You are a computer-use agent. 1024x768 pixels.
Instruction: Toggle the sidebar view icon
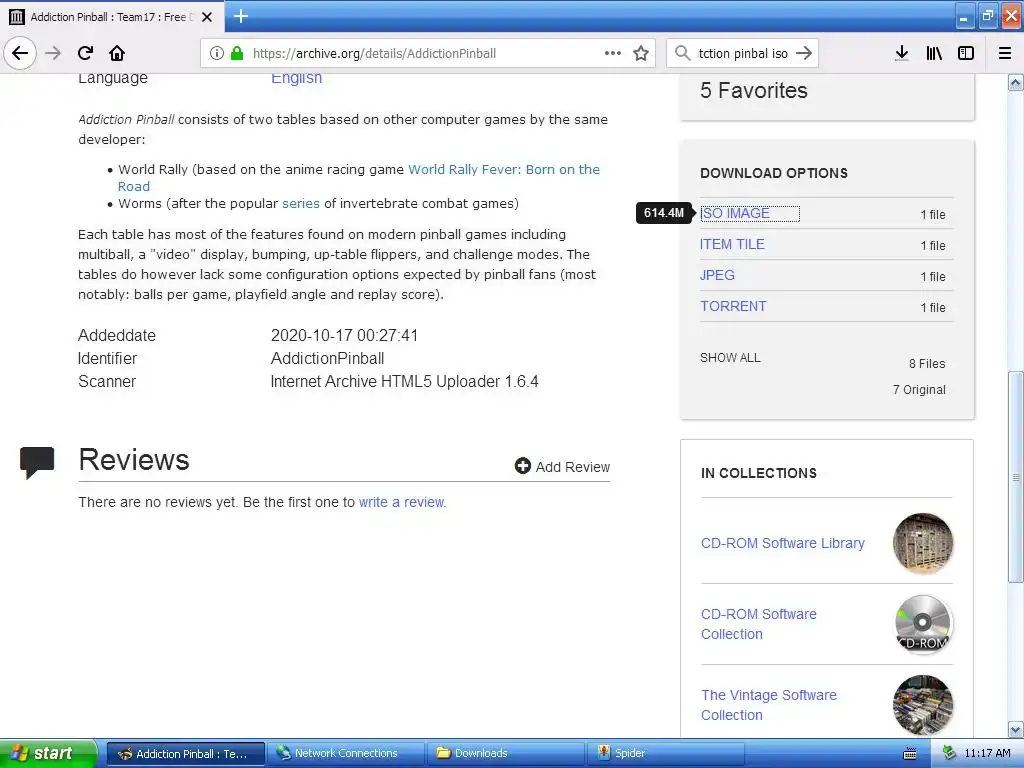pos(966,53)
